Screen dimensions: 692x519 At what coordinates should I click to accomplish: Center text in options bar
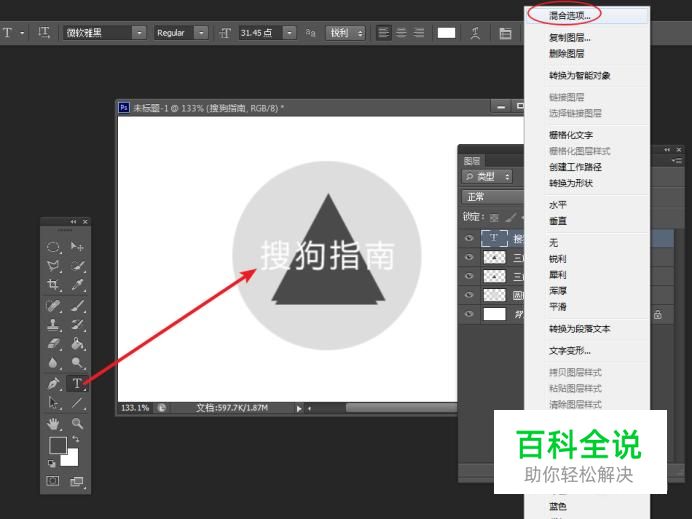(x=401, y=33)
